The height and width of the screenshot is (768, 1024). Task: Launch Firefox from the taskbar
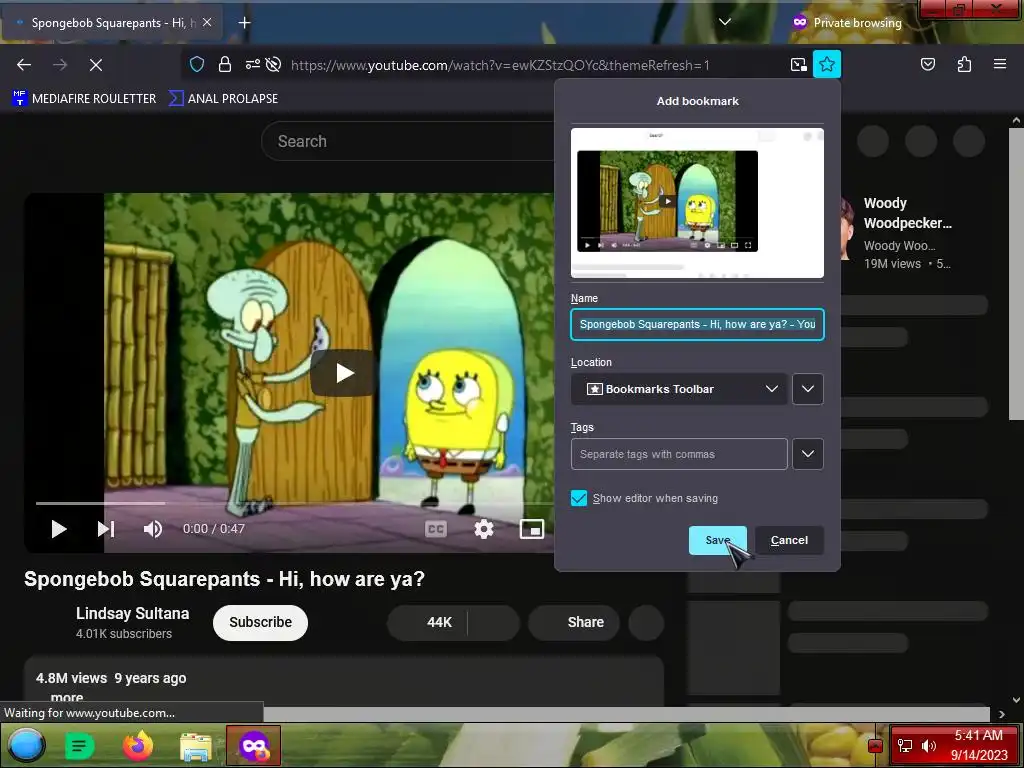click(138, 746)
